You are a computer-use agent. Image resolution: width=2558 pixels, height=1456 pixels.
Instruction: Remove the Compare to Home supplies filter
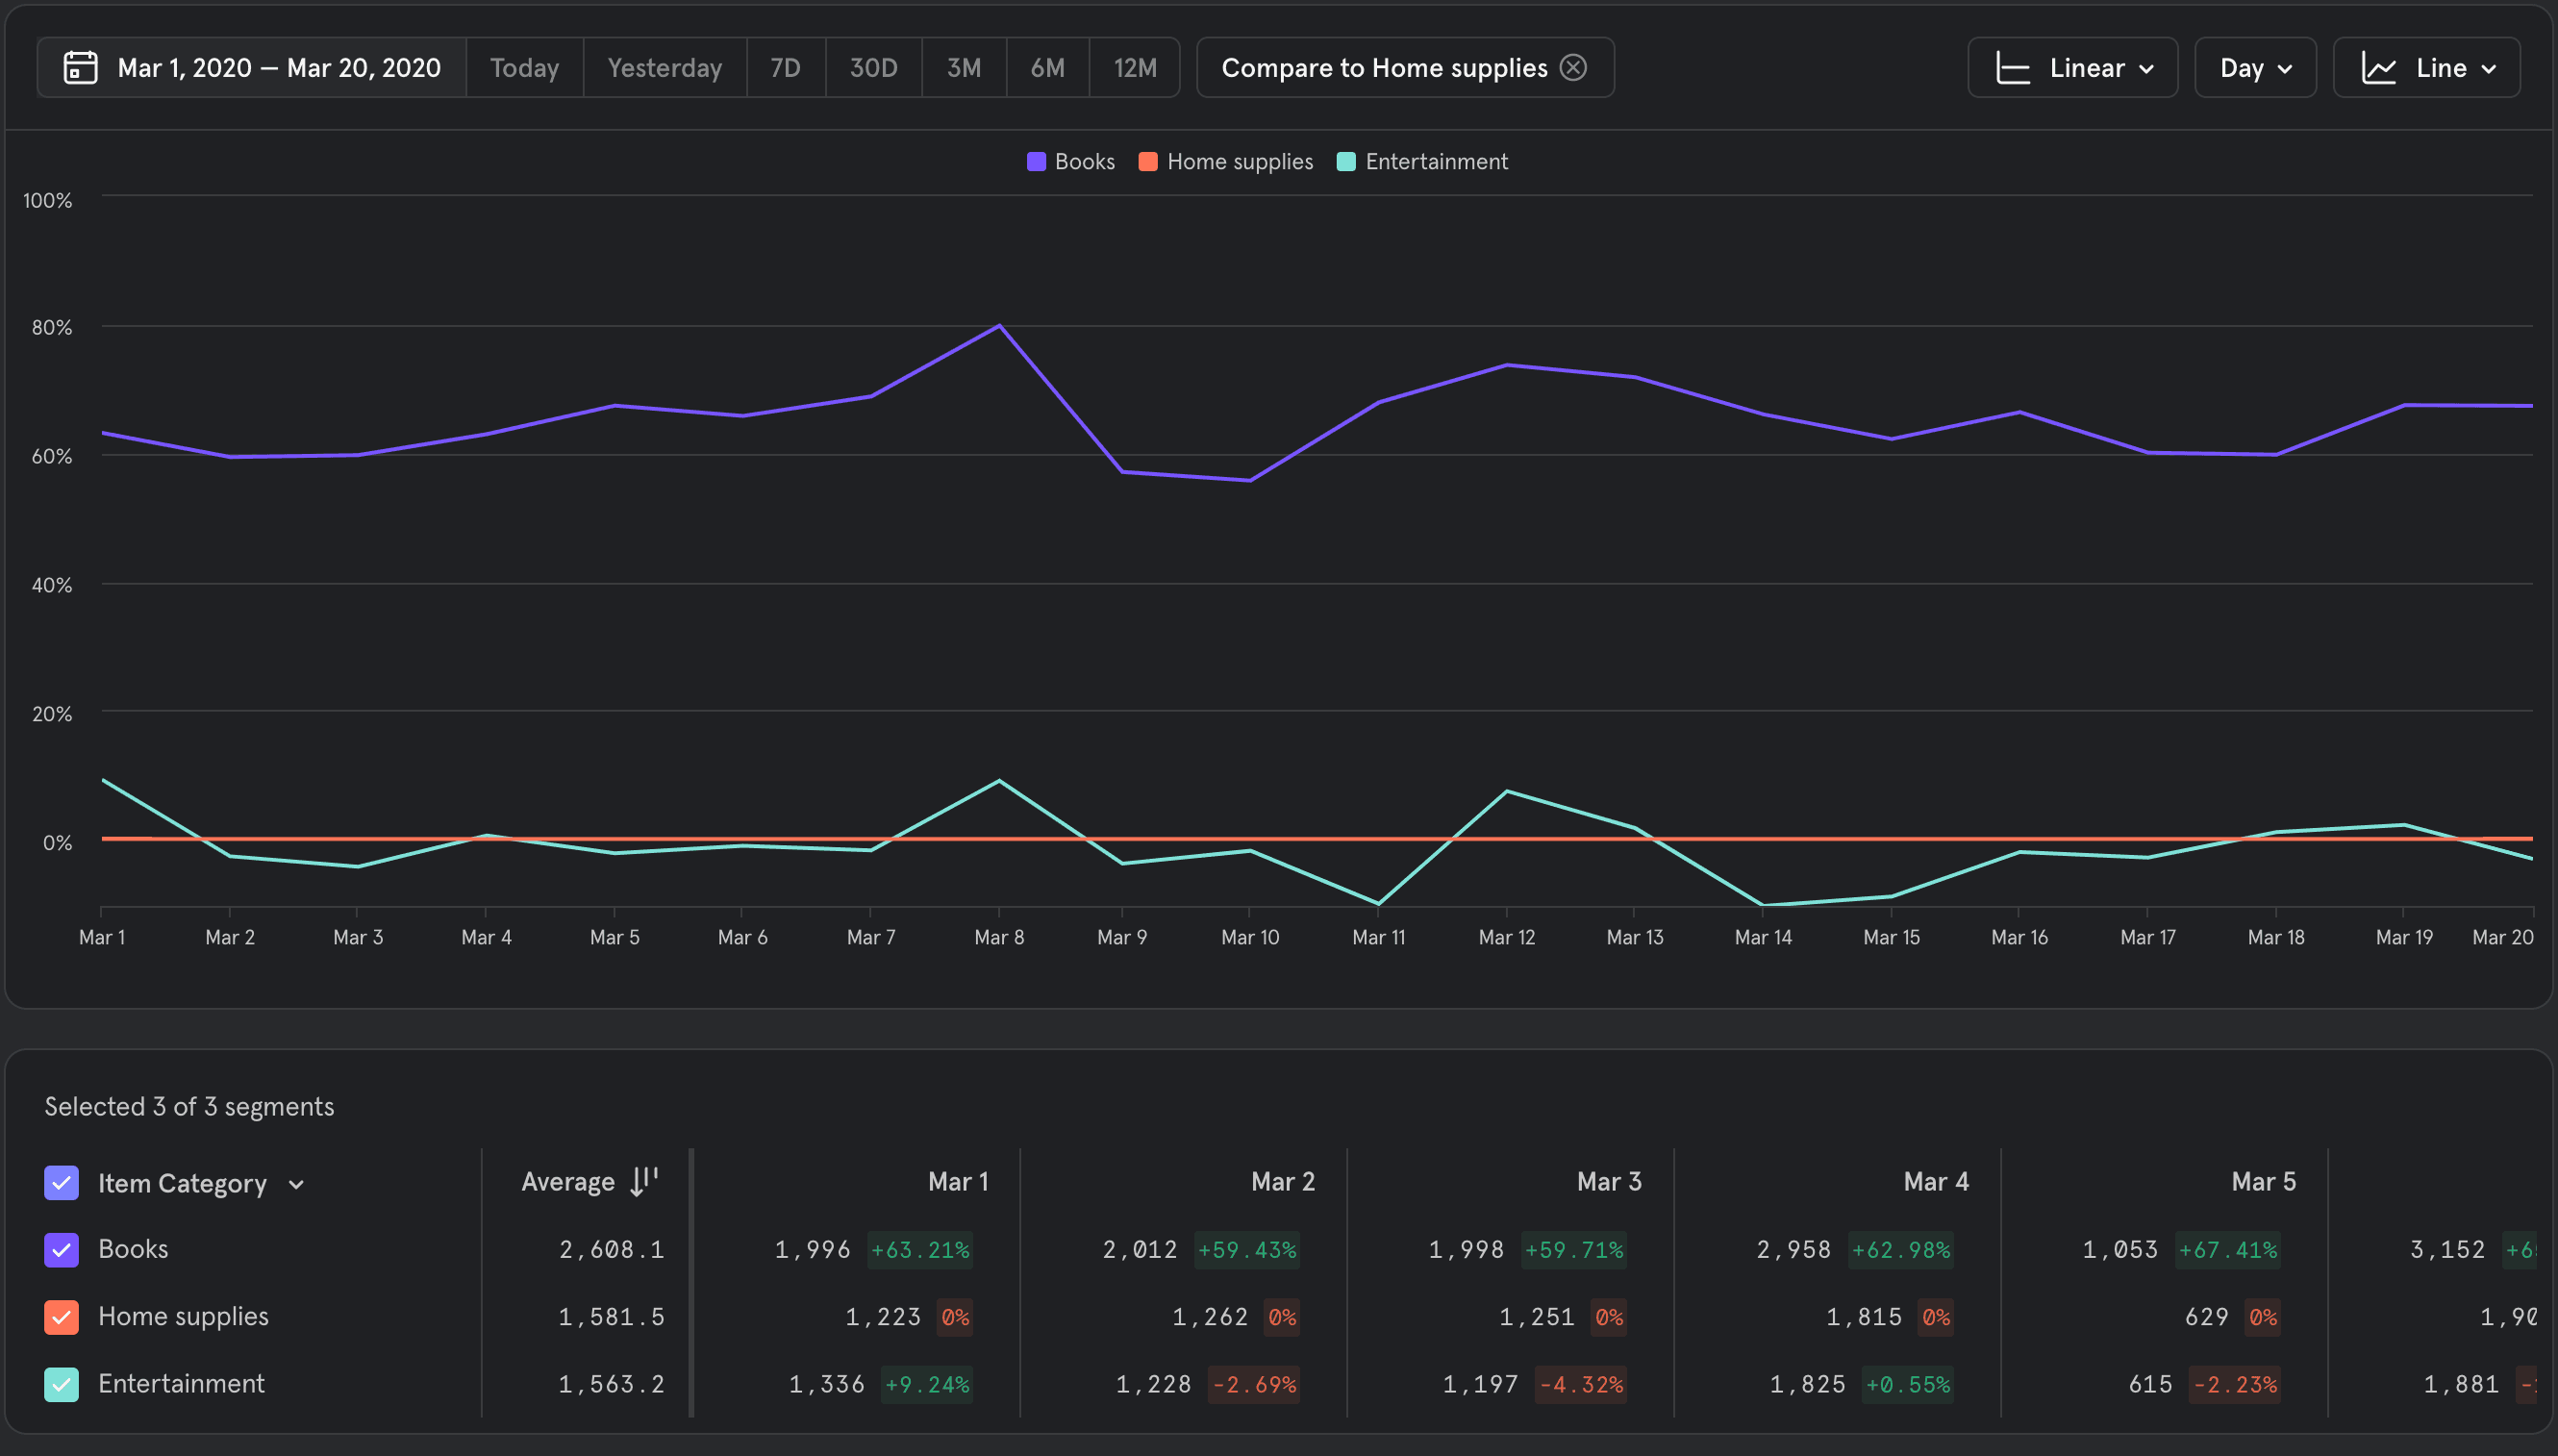point(1573,68)
